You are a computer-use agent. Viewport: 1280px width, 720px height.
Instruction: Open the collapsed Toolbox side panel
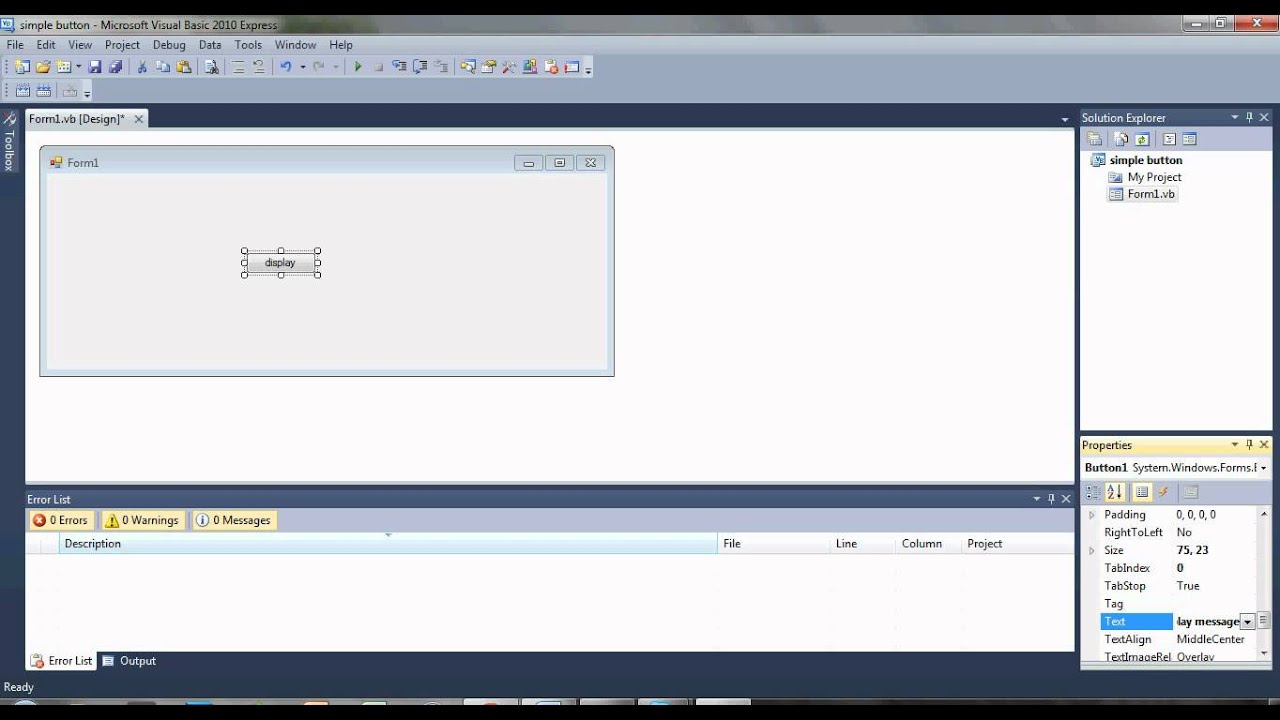coord(9,144)
